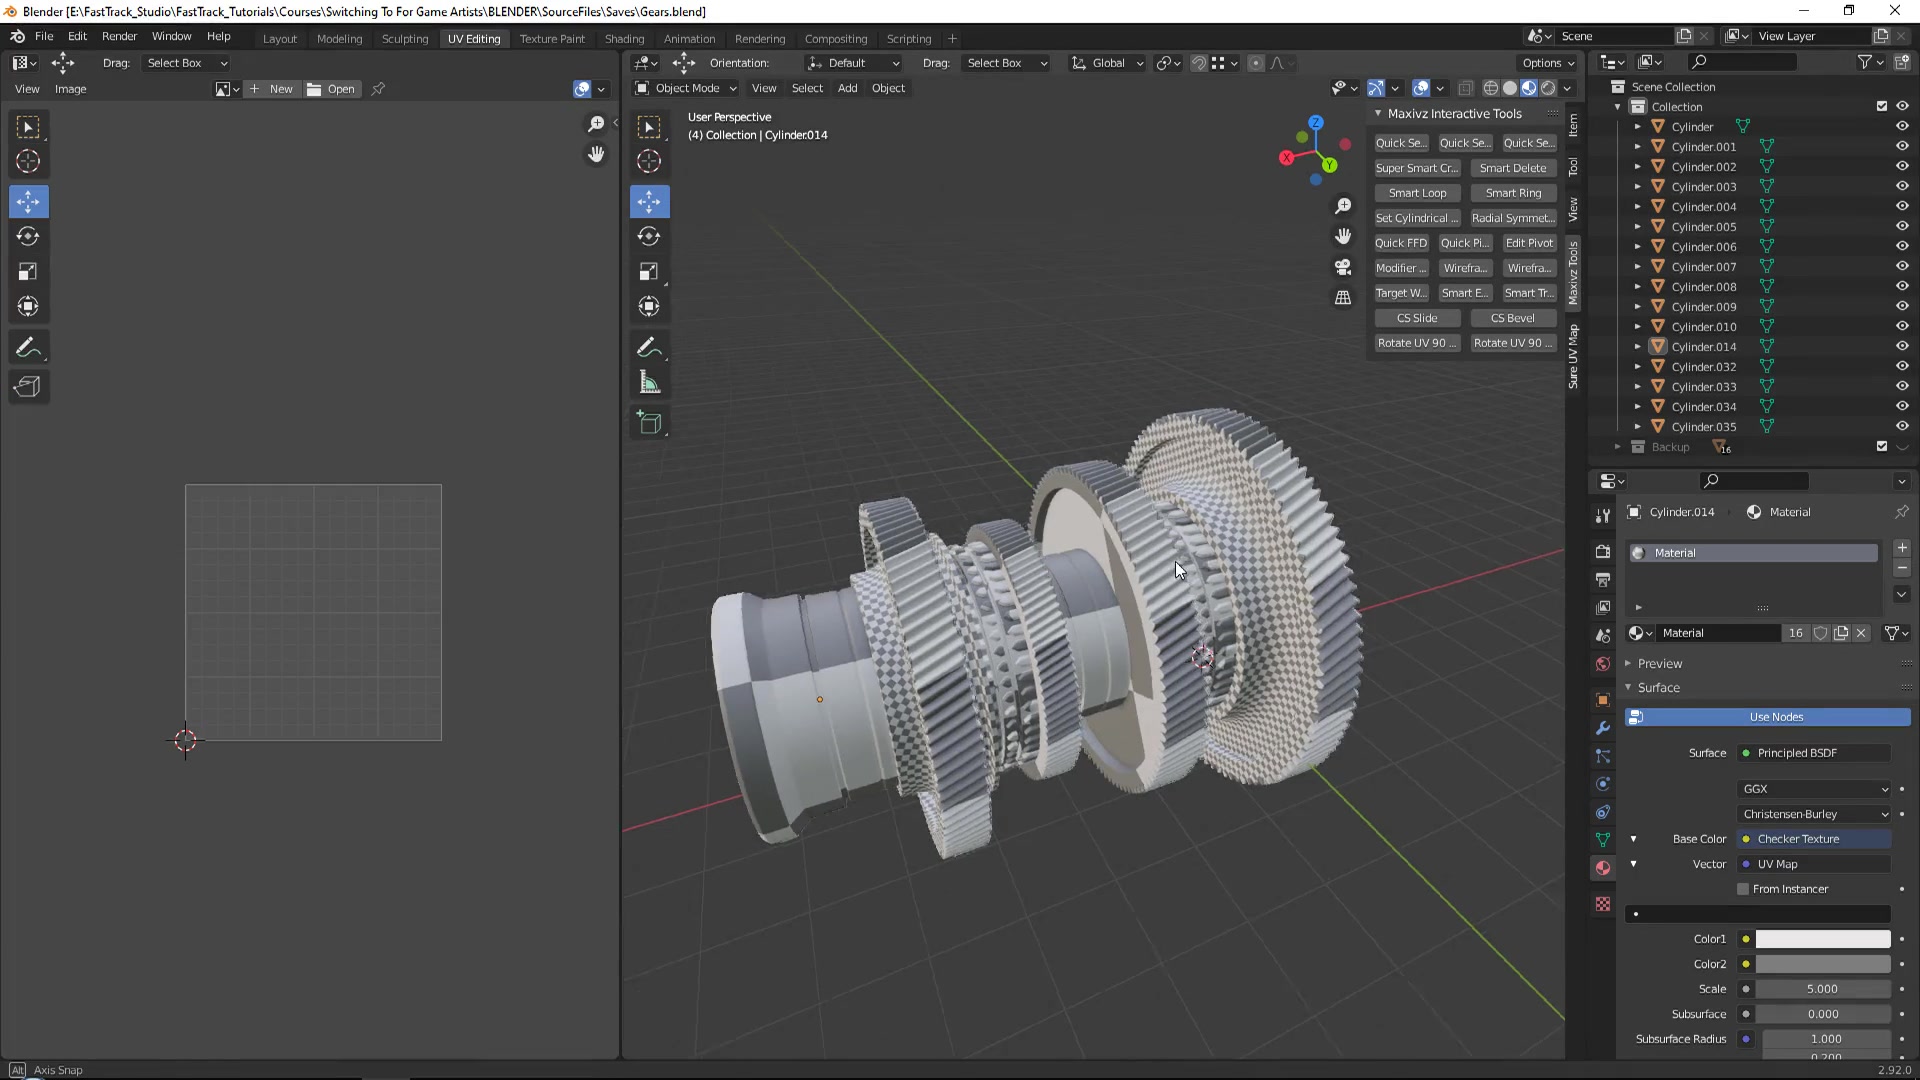Pin the image in the UV editor
Screen dimensions: 1920x1080
point(378,89)
